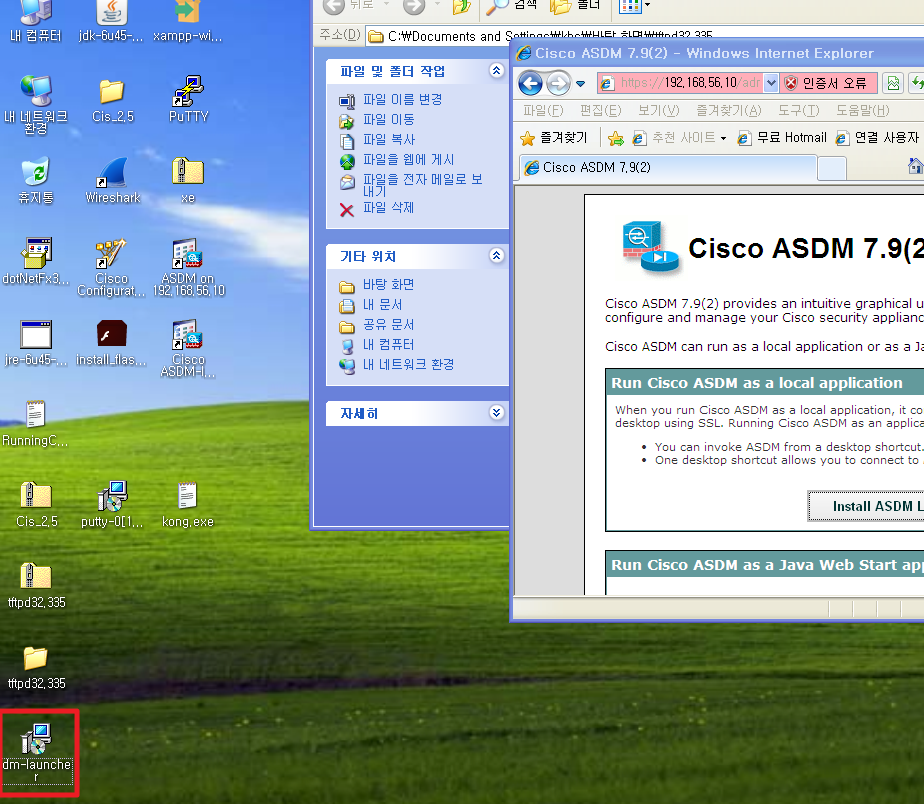924x804 pixels.
Task: Click the Explorer 주소(D) path field
Action: pyautogui.click(x=645, y=36)
